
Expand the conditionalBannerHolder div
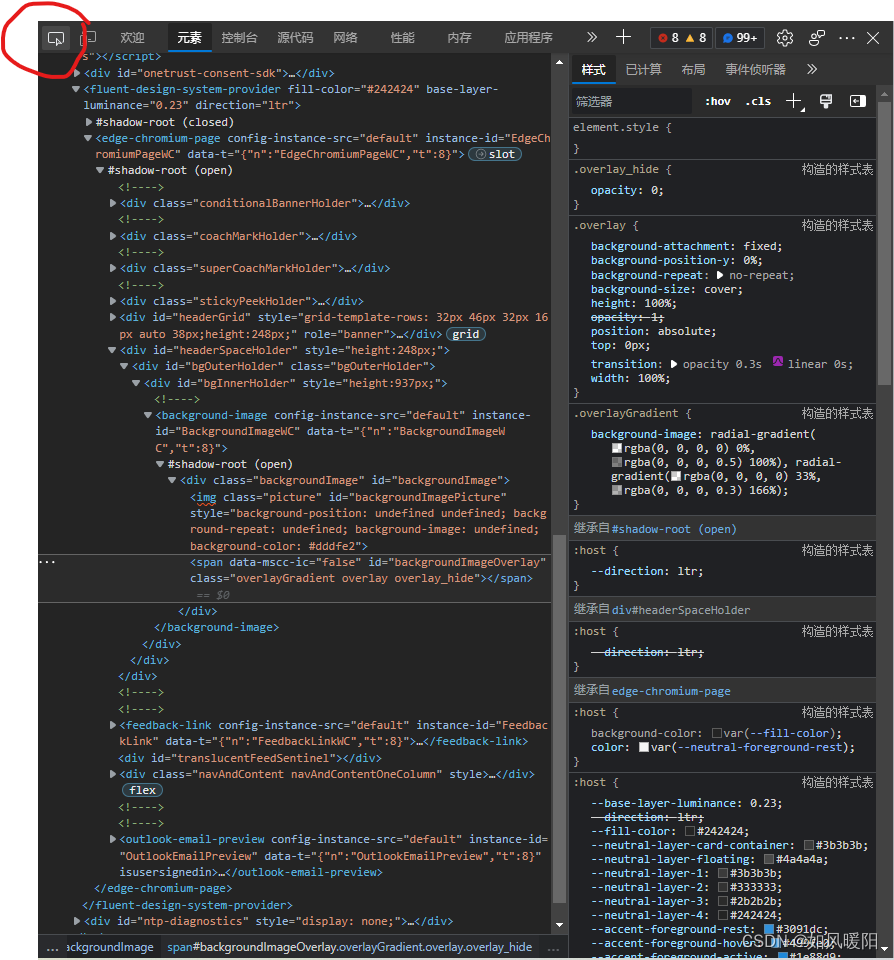click(113, 203)
